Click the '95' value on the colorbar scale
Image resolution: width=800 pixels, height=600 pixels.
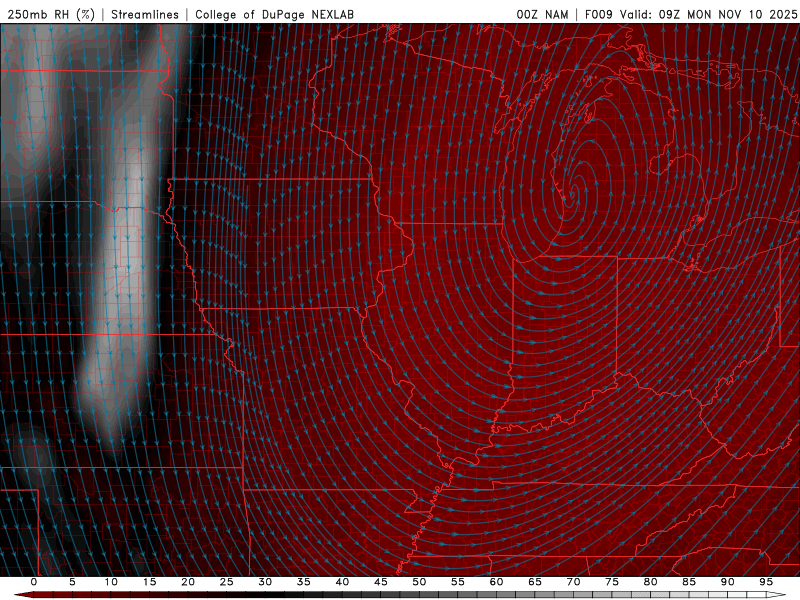[766, 582]
